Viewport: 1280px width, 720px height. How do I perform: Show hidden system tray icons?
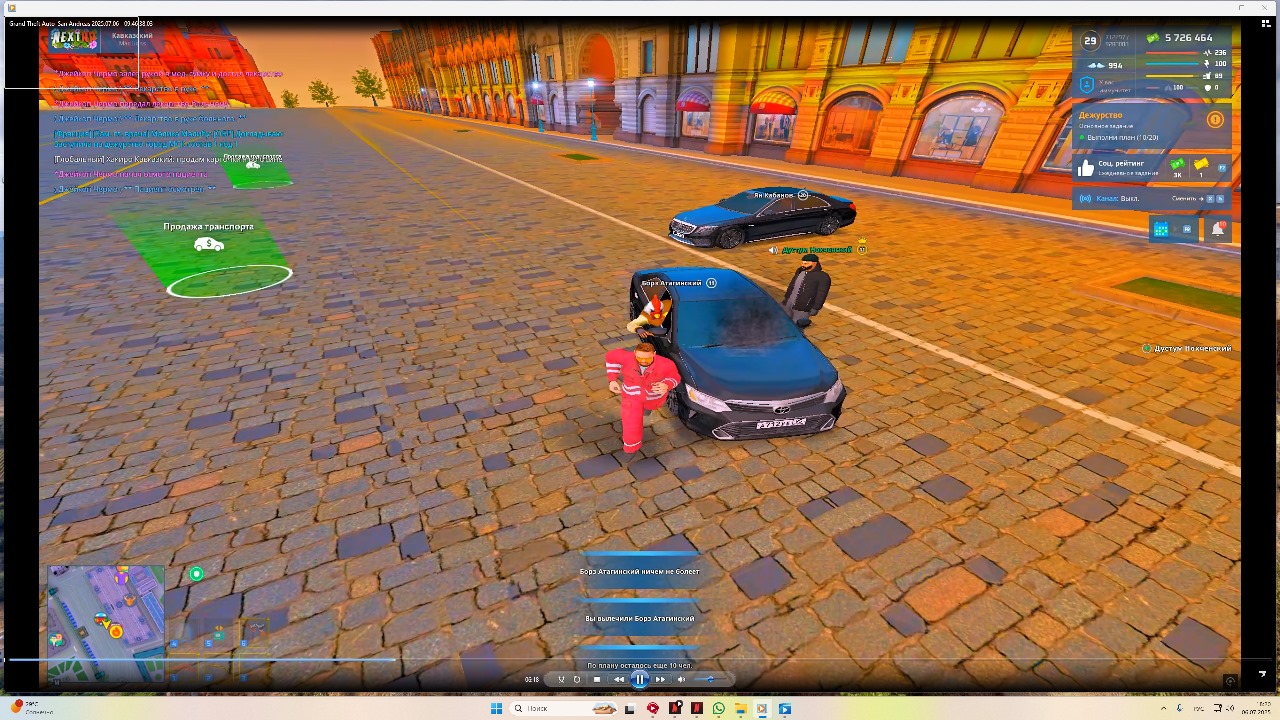point(1163,708)
